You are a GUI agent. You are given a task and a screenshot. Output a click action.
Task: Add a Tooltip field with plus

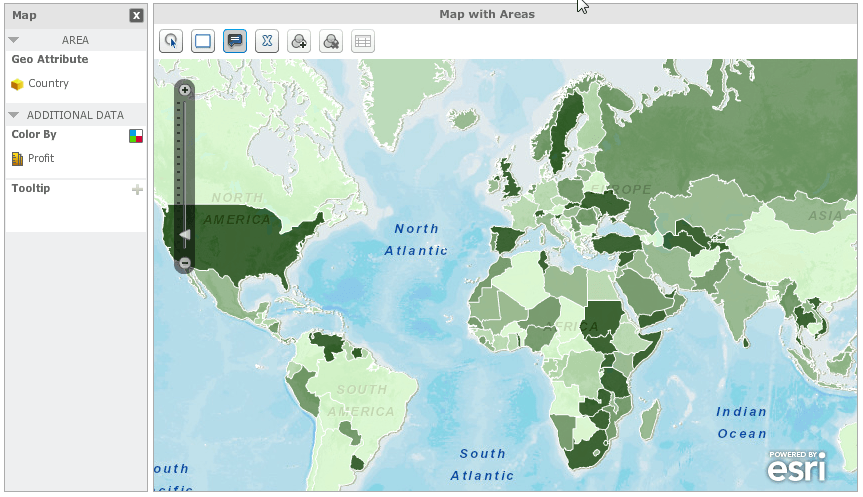point(138,190)
